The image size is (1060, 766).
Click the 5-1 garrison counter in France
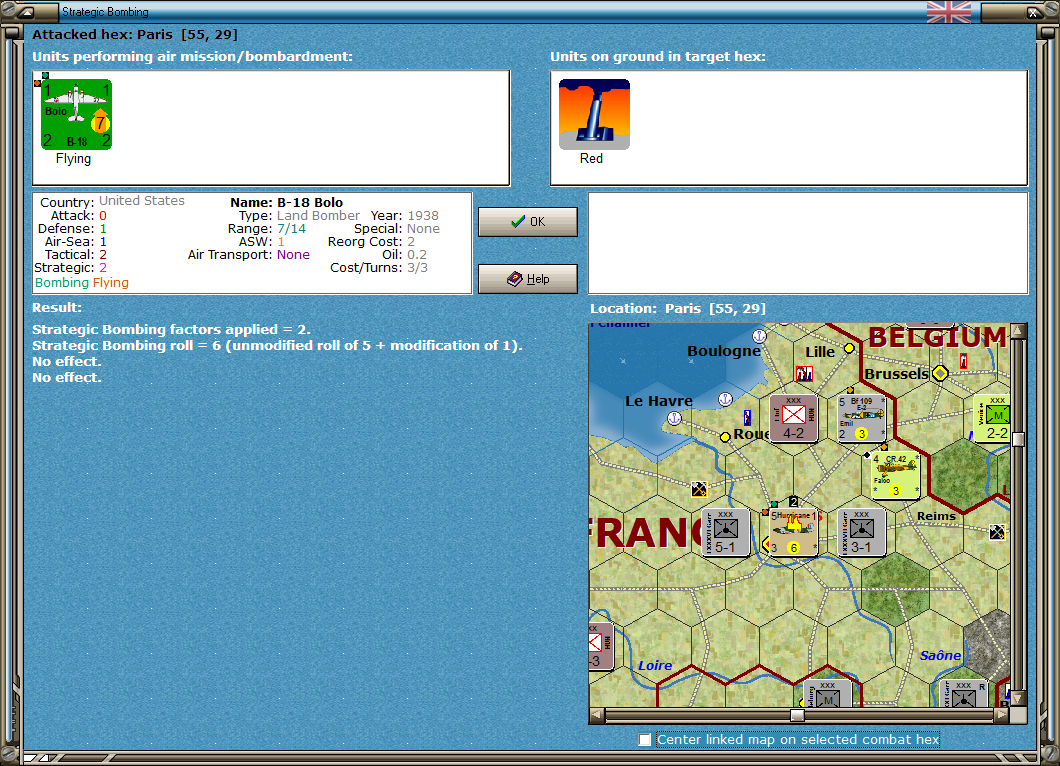coord(723,532)
